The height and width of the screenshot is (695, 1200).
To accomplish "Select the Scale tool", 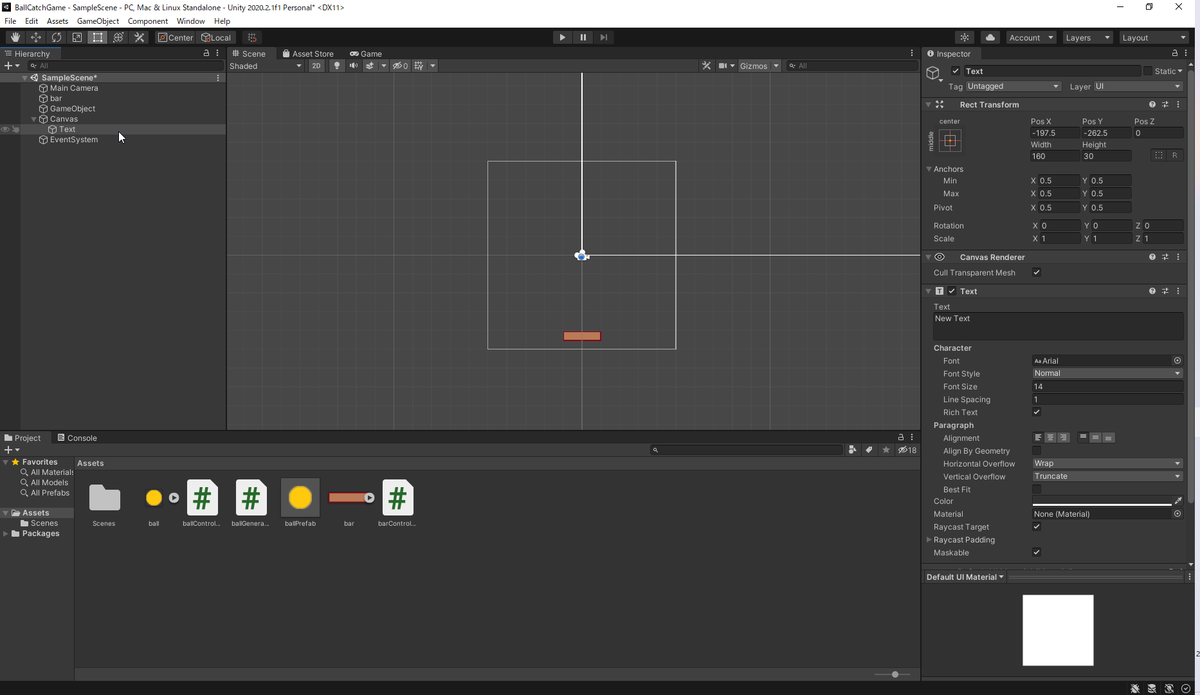I will coord(77,37).
